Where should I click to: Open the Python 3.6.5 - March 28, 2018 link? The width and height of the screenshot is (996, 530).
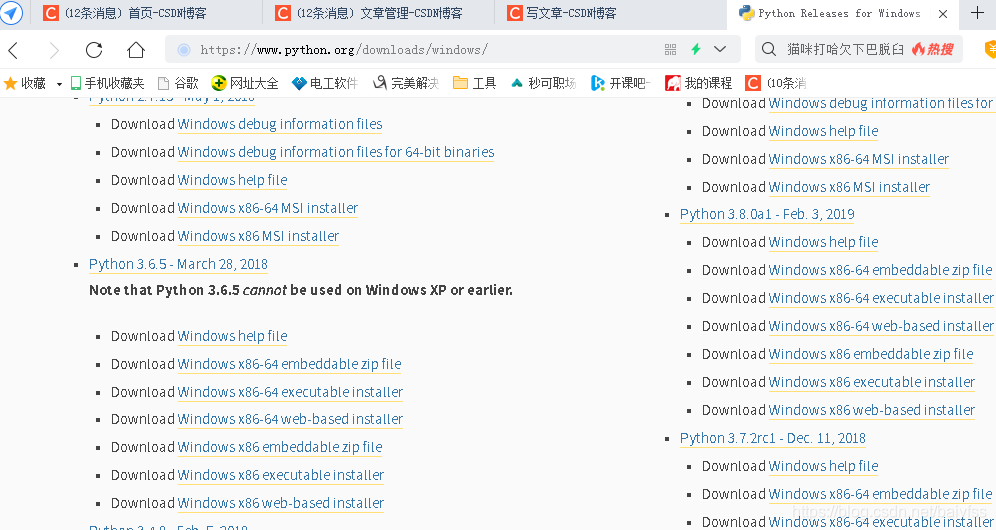(178, 264)
